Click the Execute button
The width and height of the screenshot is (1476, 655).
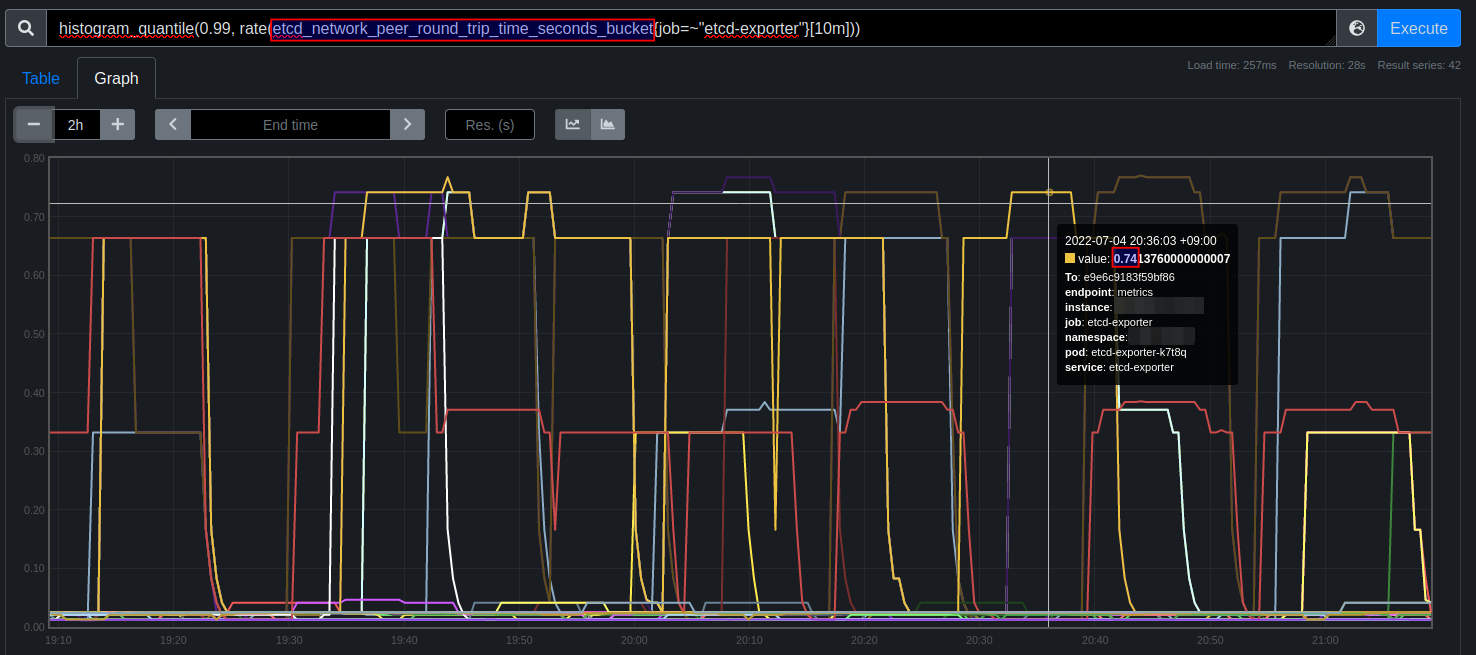point(1419,28)
